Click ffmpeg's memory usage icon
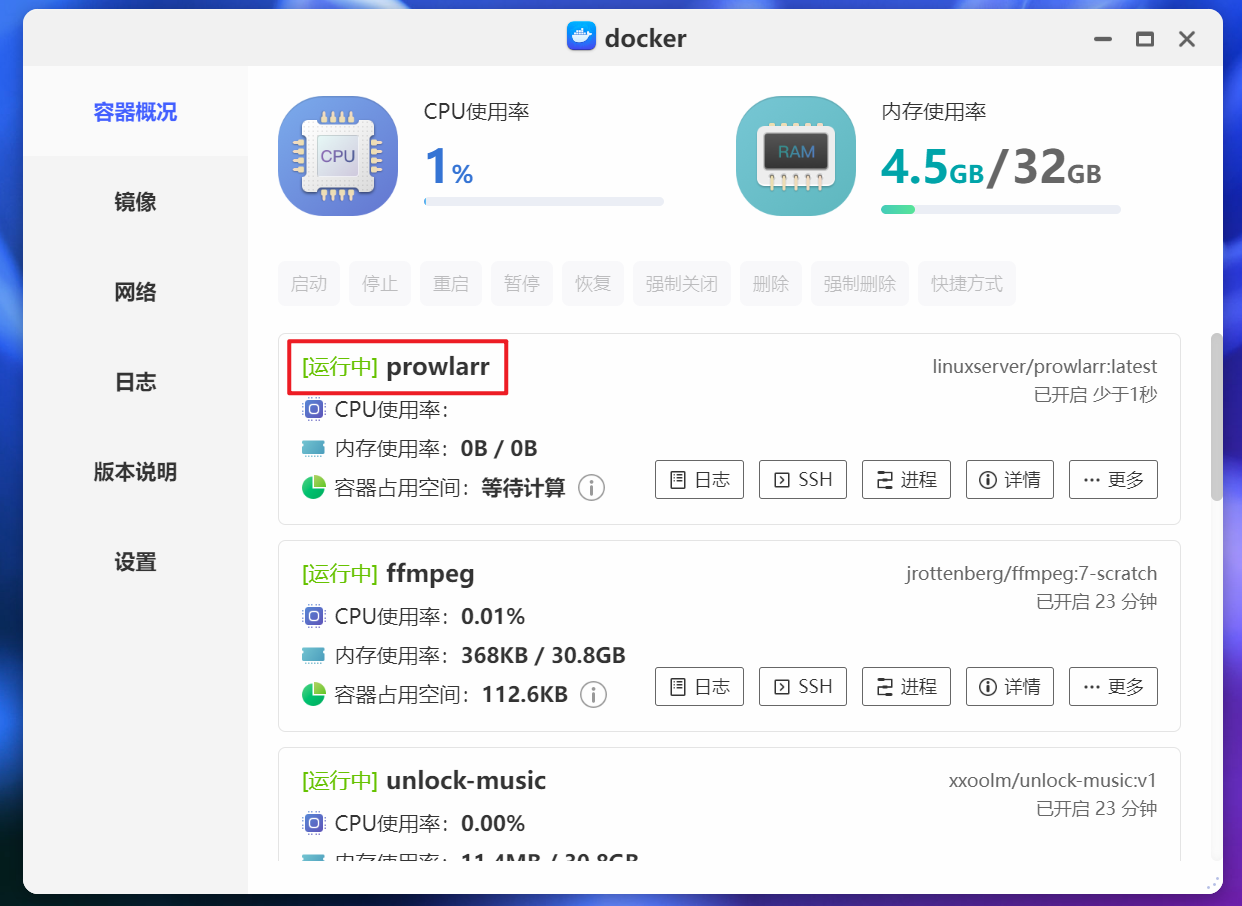The height and width of the screenshot is (906, 1242). click(314, 655)
